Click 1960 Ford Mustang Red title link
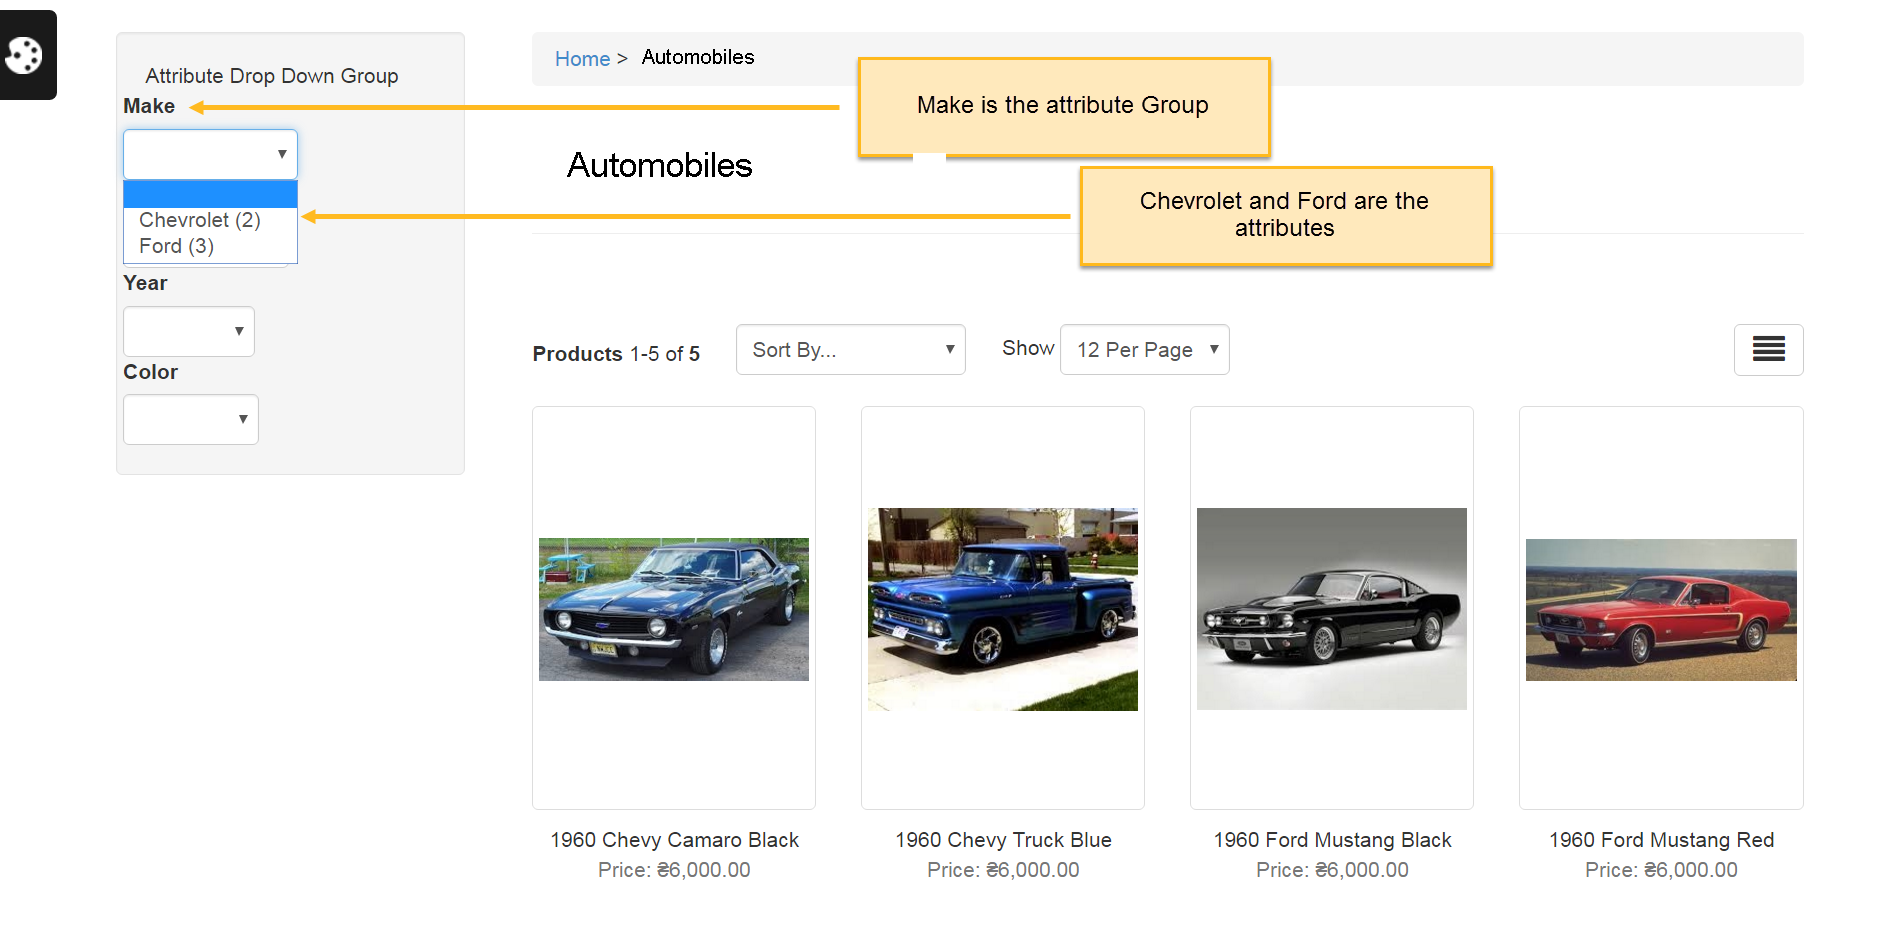 (x=1661, y=840)
